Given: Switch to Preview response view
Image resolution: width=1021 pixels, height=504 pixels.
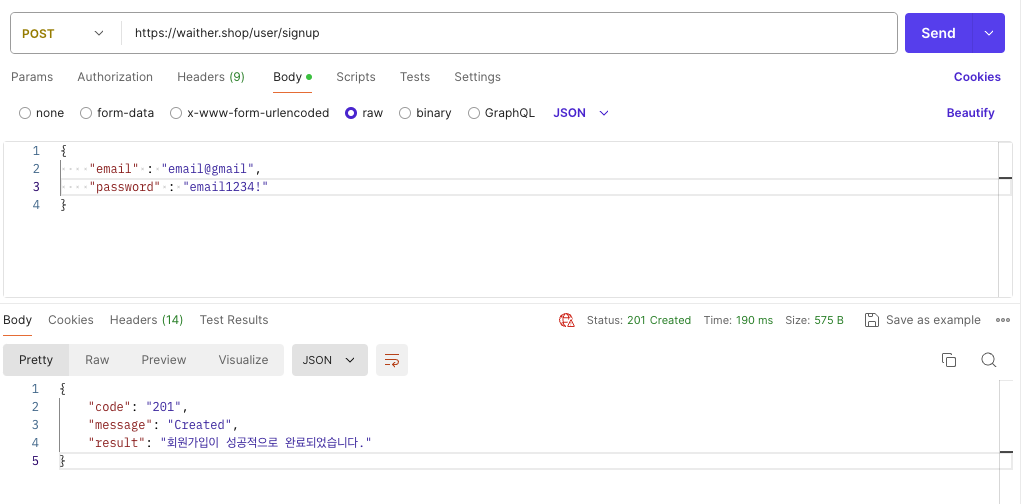Looking at the screenshot, I should 164,360.
